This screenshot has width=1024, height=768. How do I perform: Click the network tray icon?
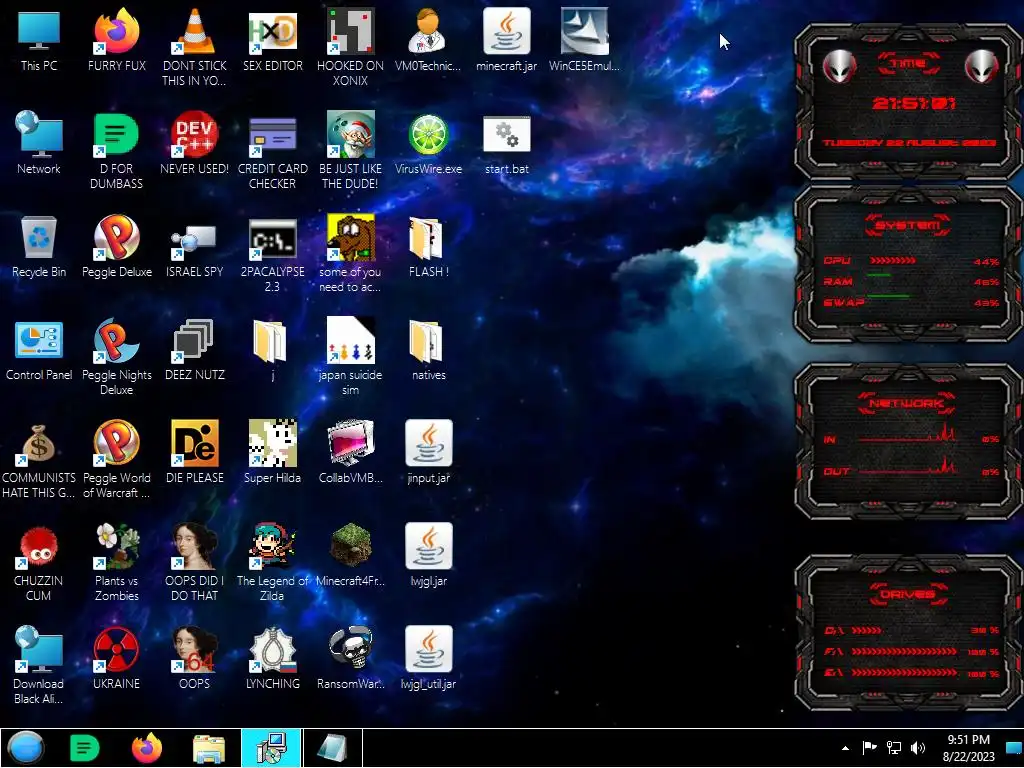pos(893,748)
